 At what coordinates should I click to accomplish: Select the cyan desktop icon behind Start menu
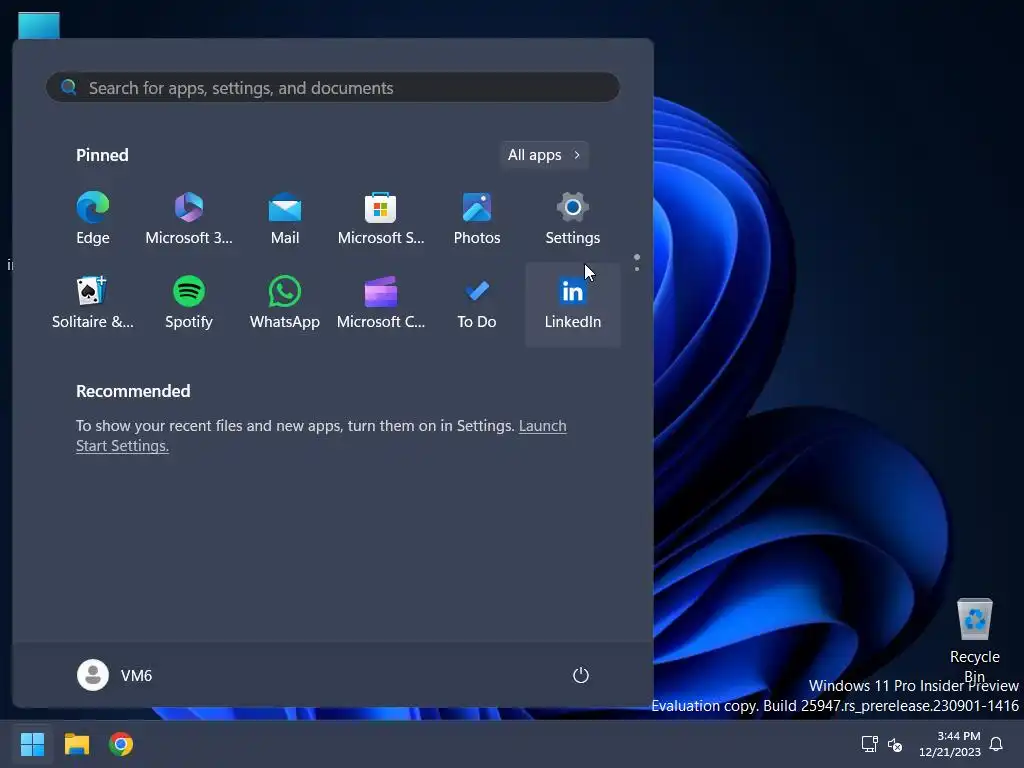[39, 25]
